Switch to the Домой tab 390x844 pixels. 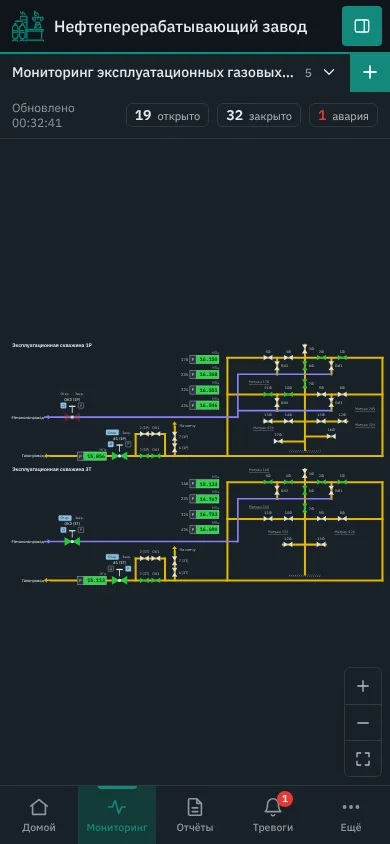39,815
